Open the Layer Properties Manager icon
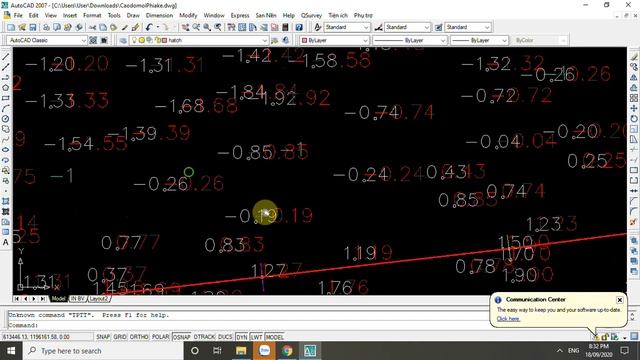Image resolution: width=640 pixels, height=360 pixels. point(123,40)
